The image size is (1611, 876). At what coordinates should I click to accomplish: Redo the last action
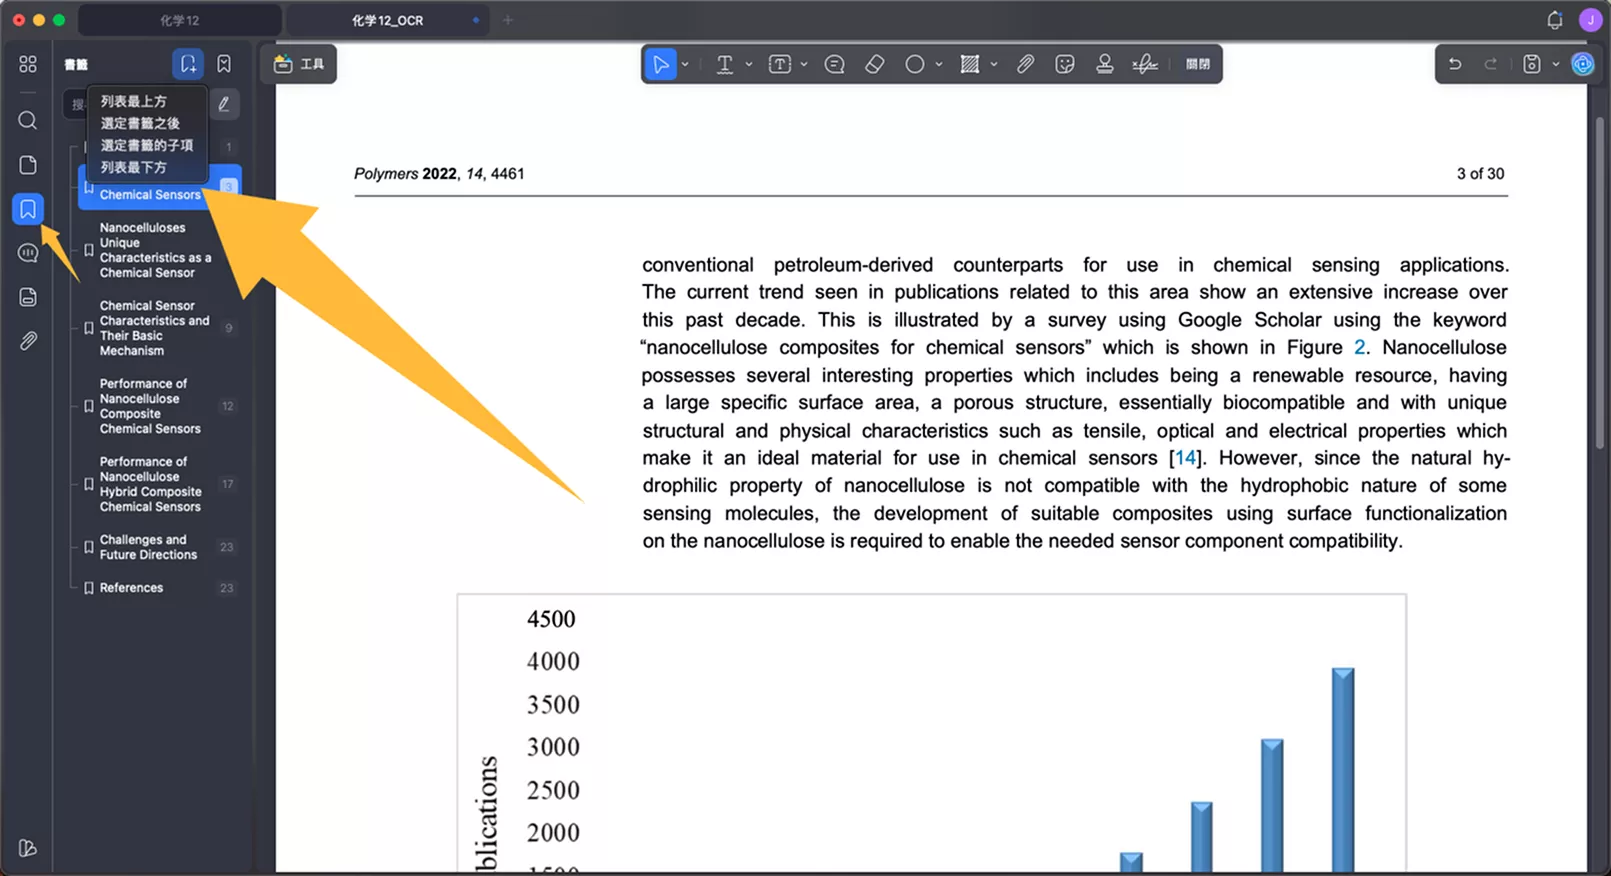pos(1490,64)
